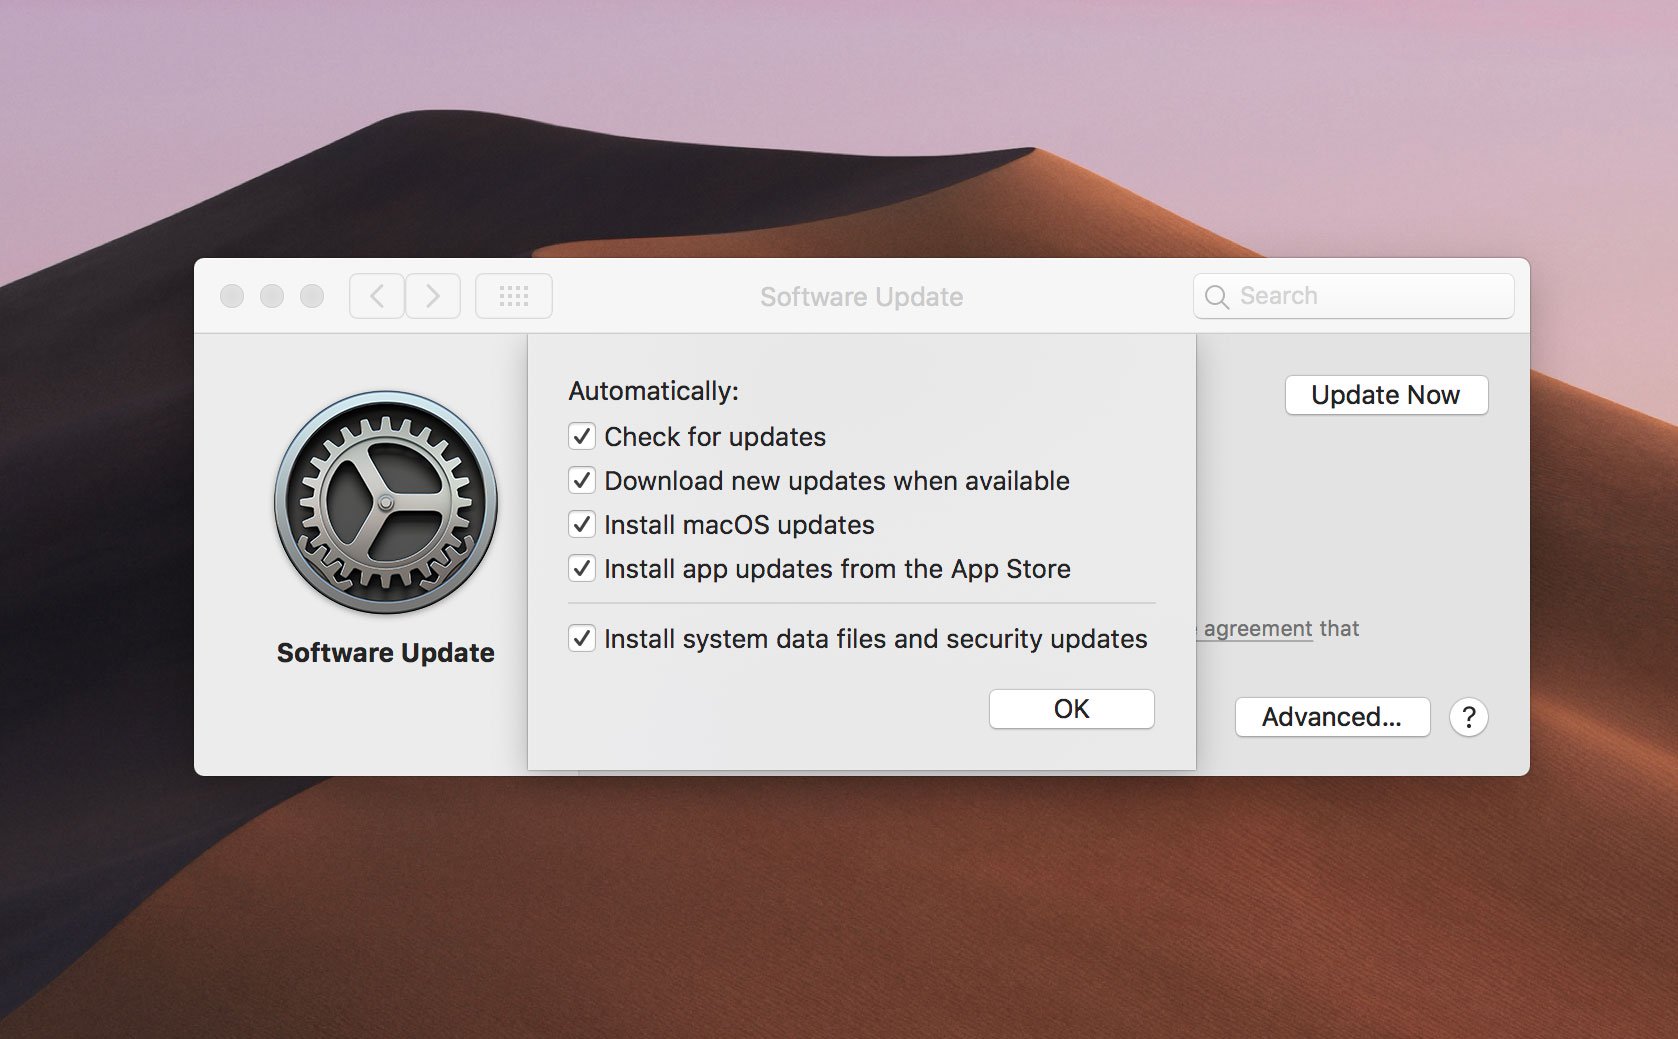The height and width of the screenshot is (1039, 1678).
Task: Toggle Install app updates from the App Store
Action: [582, 569]
